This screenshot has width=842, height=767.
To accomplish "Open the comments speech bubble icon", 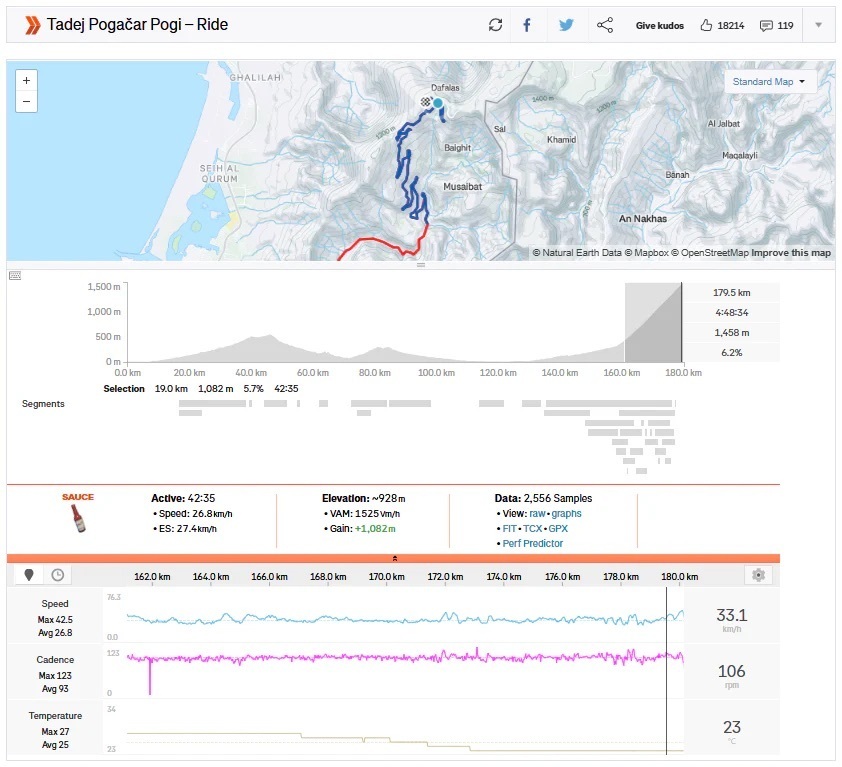I will (766, 26).
